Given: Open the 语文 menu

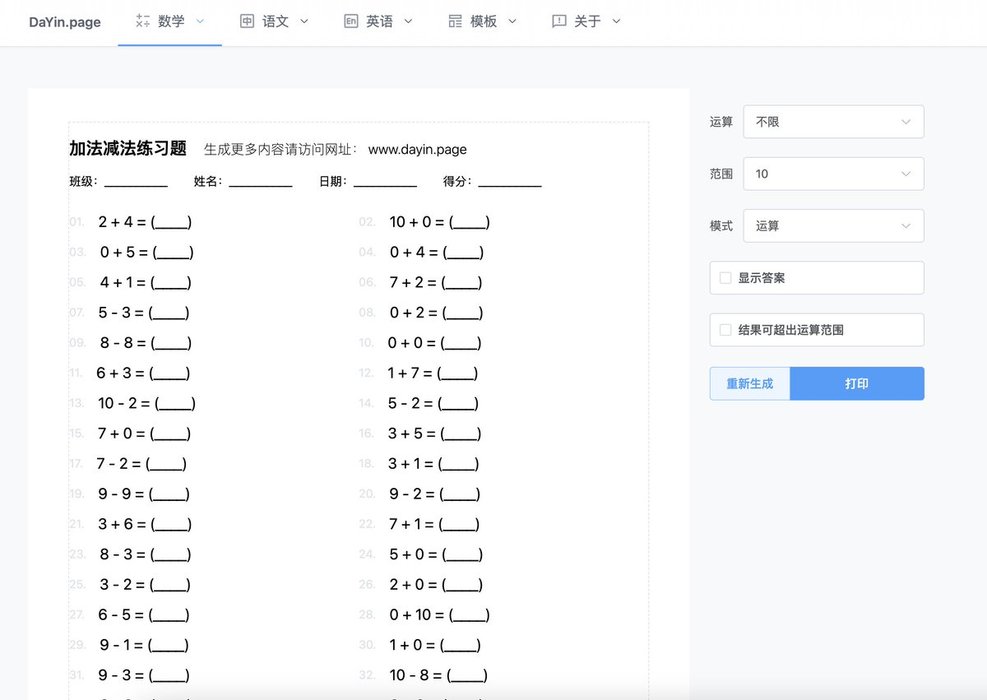Looking at the screenshot, I should pyautogui.click(x=275, y=21).
